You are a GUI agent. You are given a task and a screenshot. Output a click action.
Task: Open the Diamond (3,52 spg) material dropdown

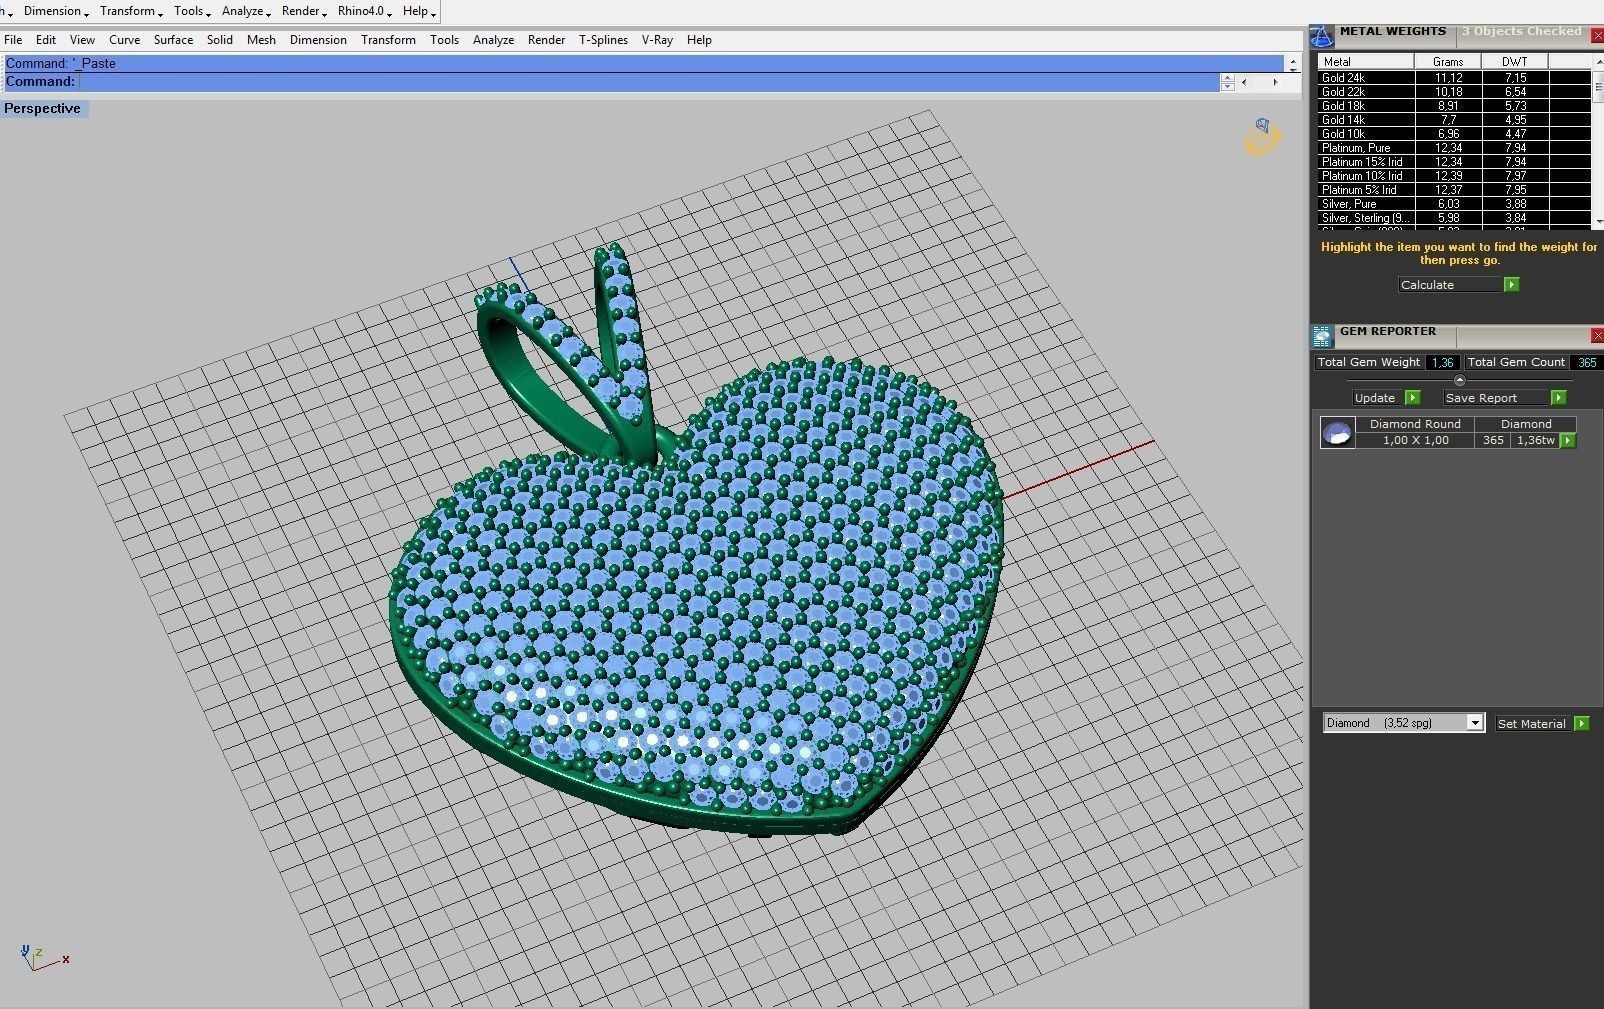coord(1474,723)
